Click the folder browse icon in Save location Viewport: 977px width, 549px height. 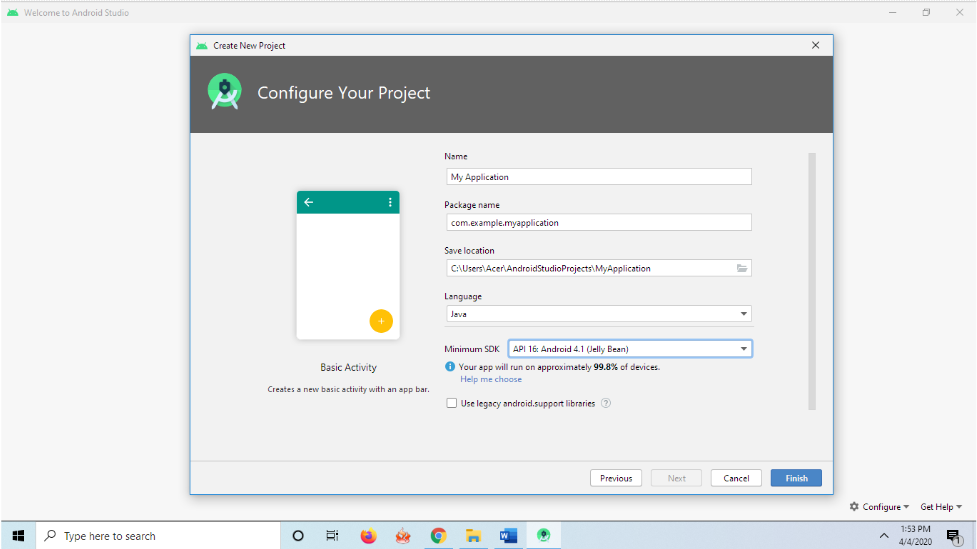click(x=742, y=268)
